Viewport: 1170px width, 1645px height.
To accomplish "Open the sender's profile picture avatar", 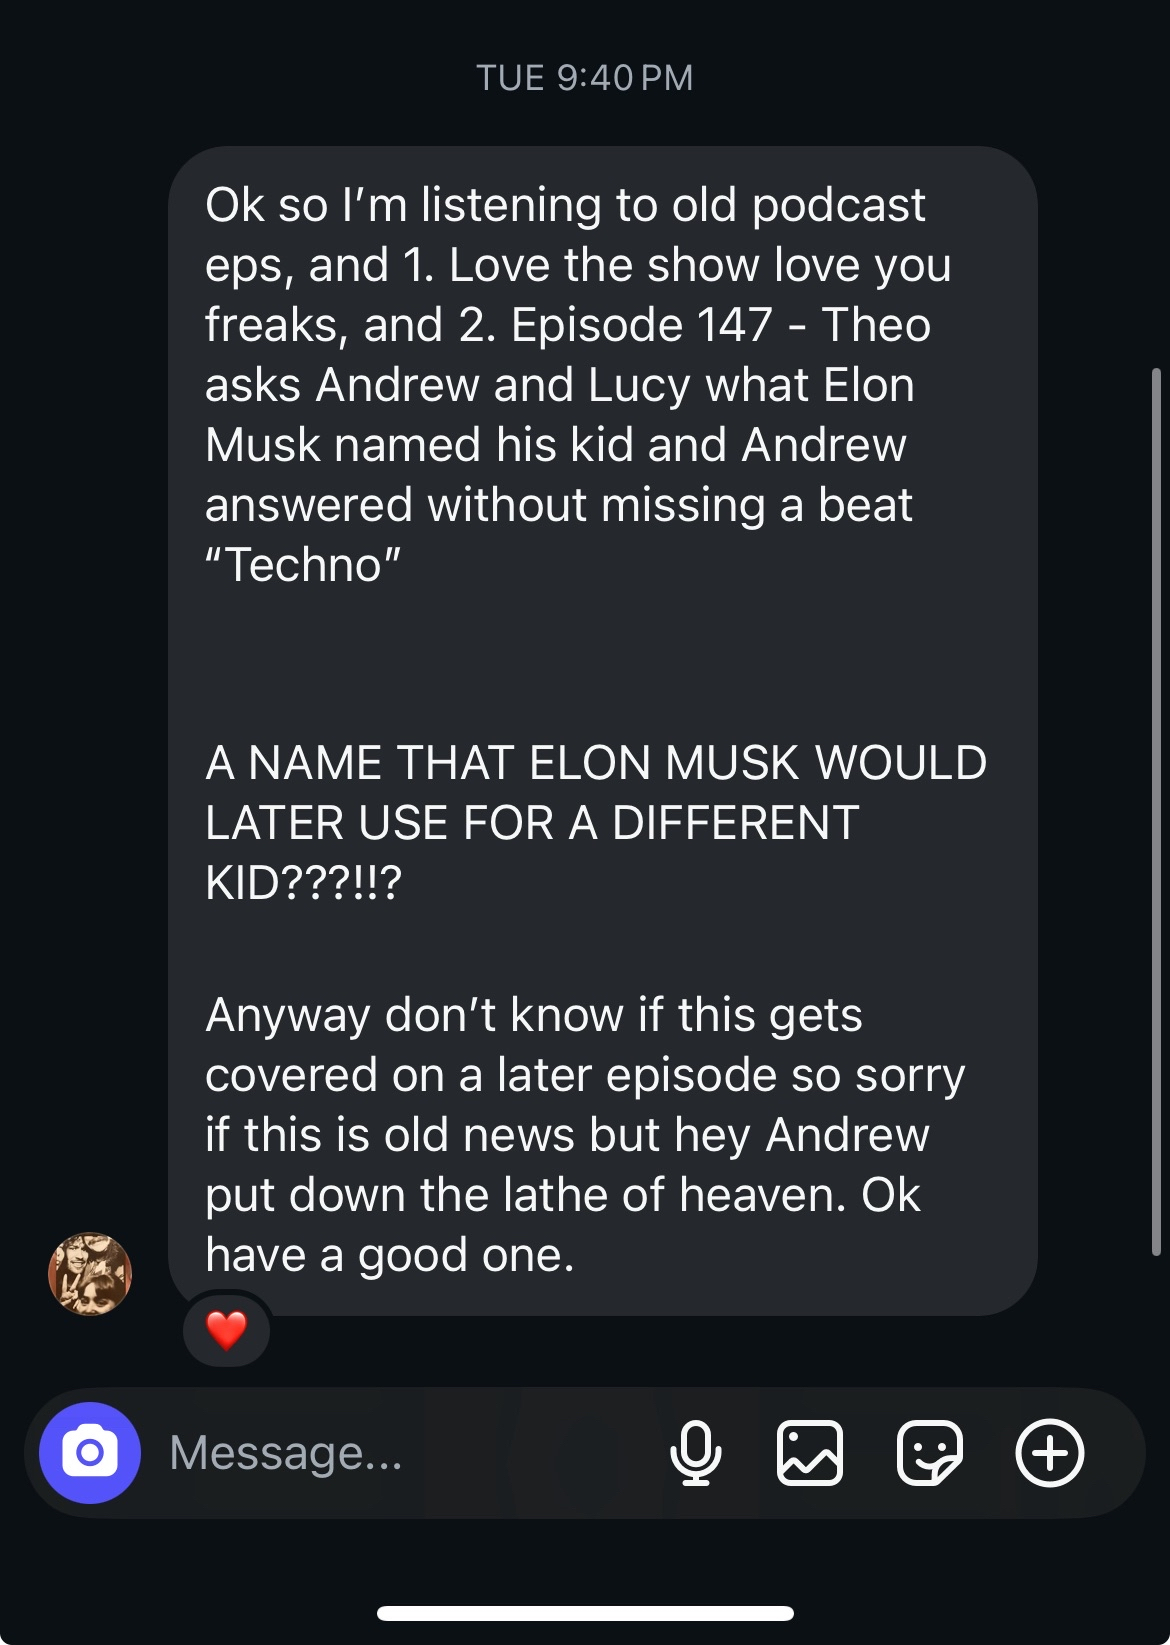I will coord(90,1274).
